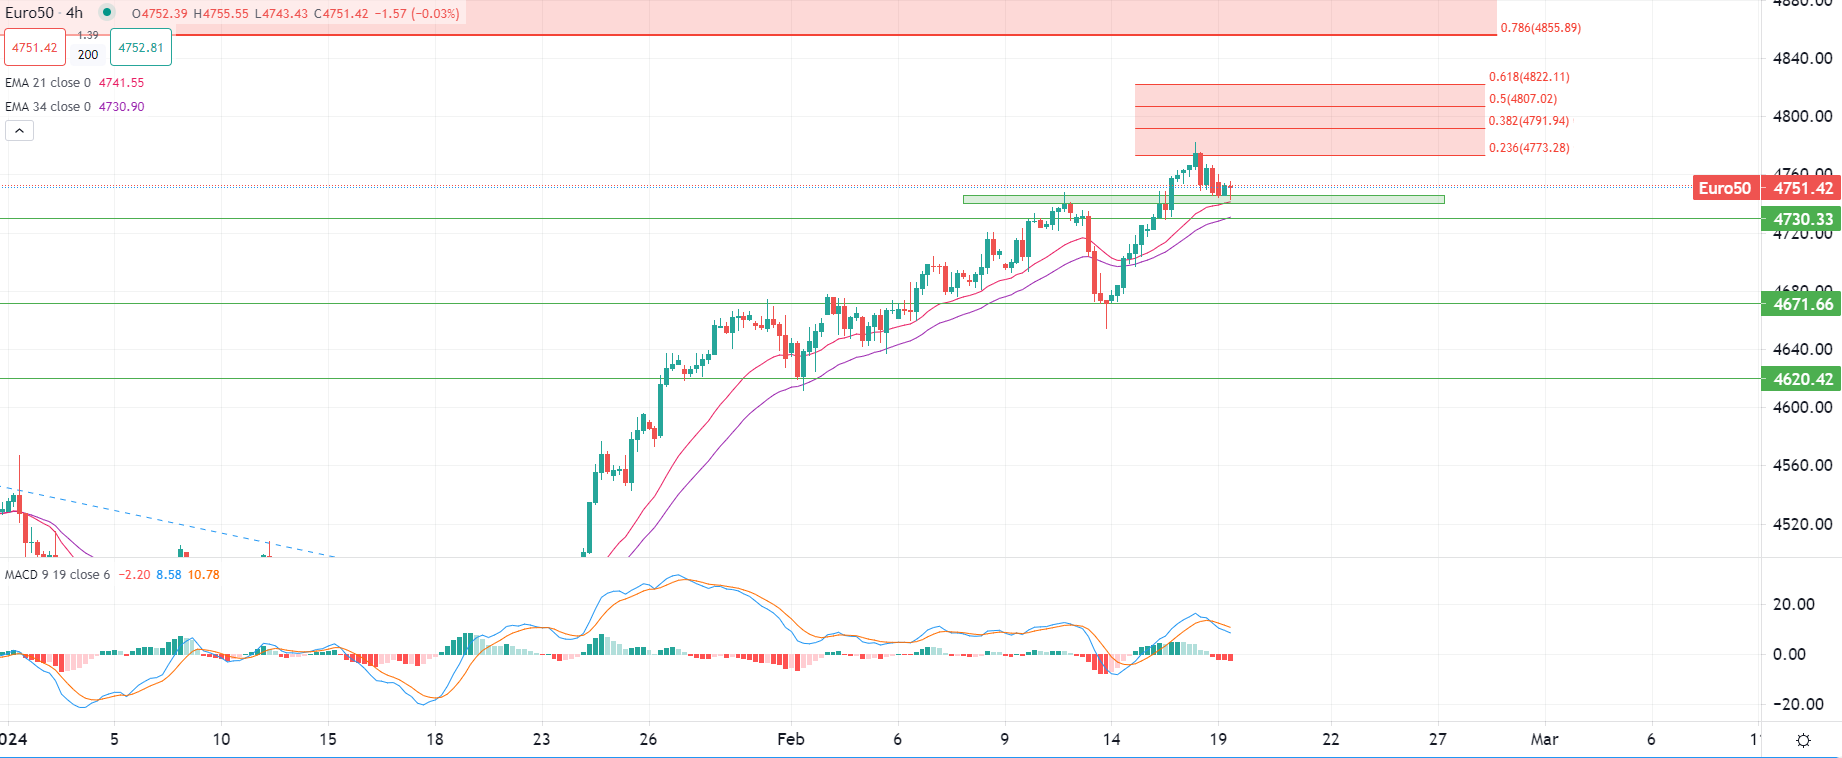Click the 4730.33 green price label
The width and height of the screenshot is (1842, 758).
(1802, 219)
